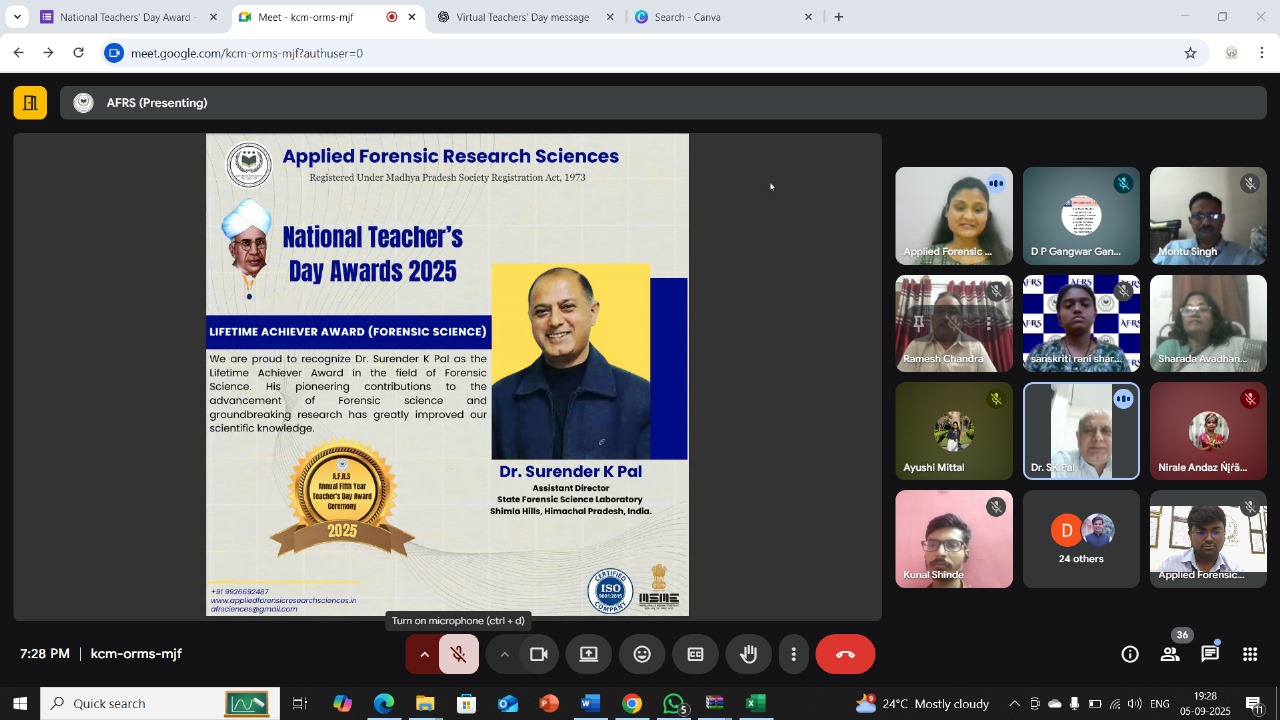Raise your hand in the meeting
1280x720 pixels.
point(748,655)
